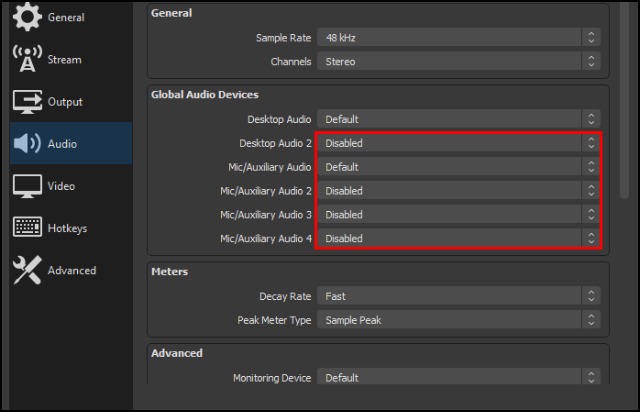The width and height of the screenshot is (640, 412).
Task: Click the Audio speaker icon
Action: tap(27, 143)
